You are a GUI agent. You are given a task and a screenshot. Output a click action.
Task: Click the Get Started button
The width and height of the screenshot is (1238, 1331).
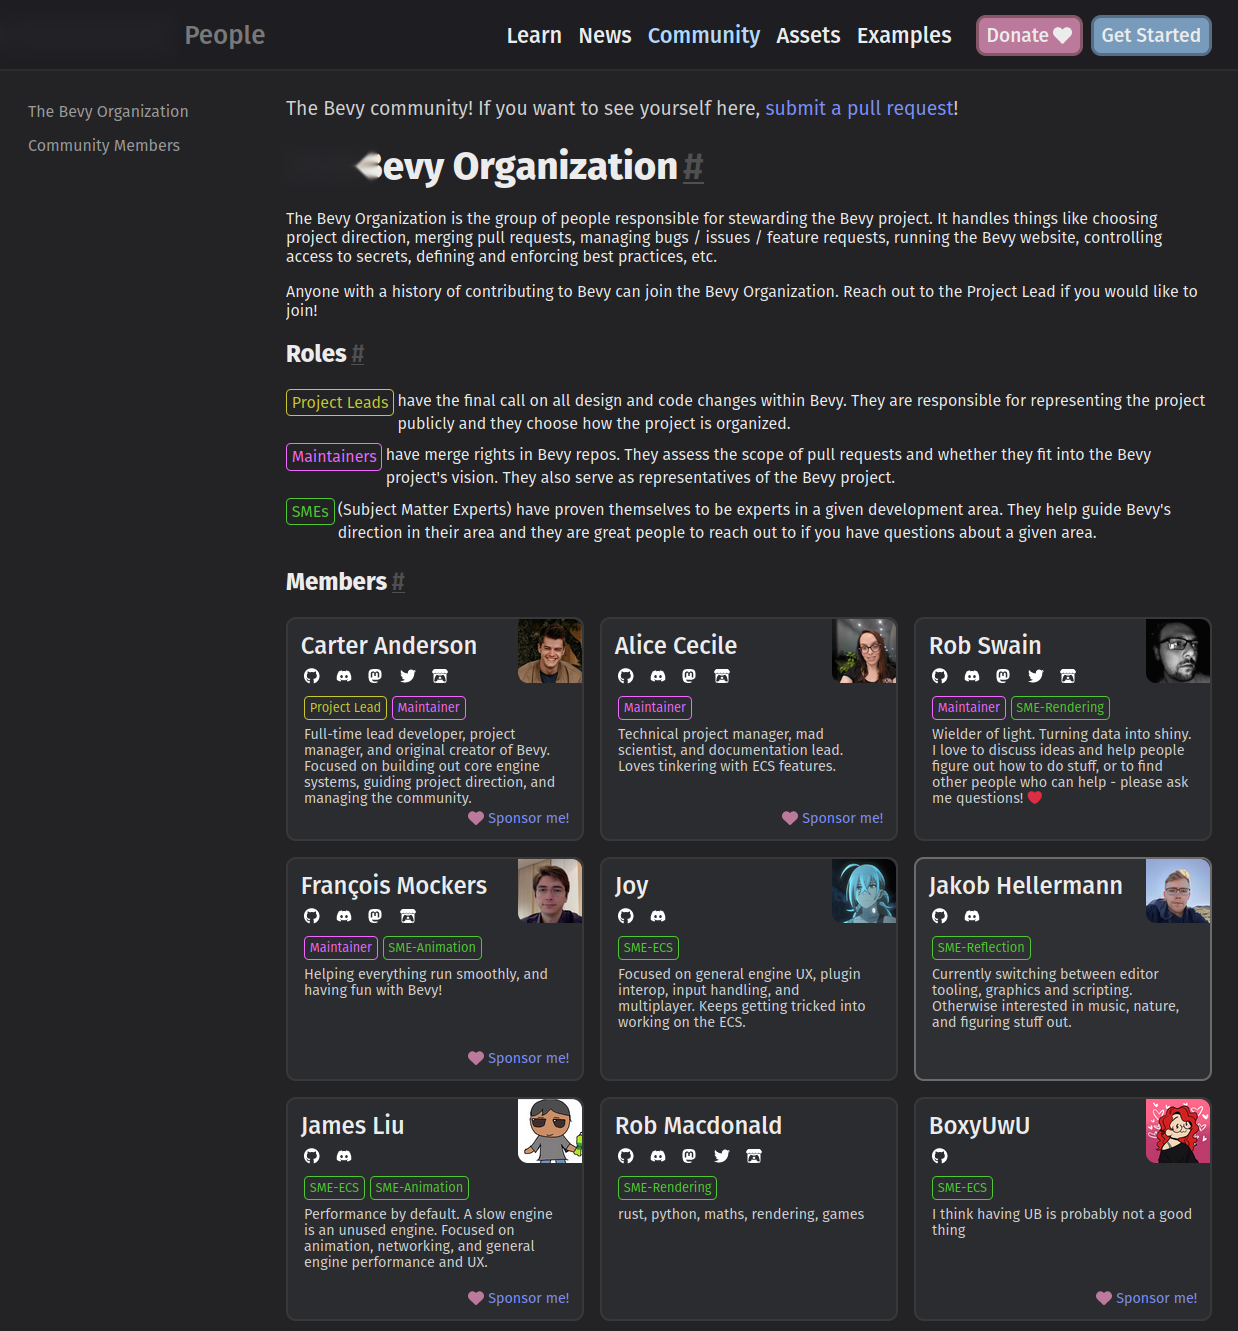tap(1151, 35)
